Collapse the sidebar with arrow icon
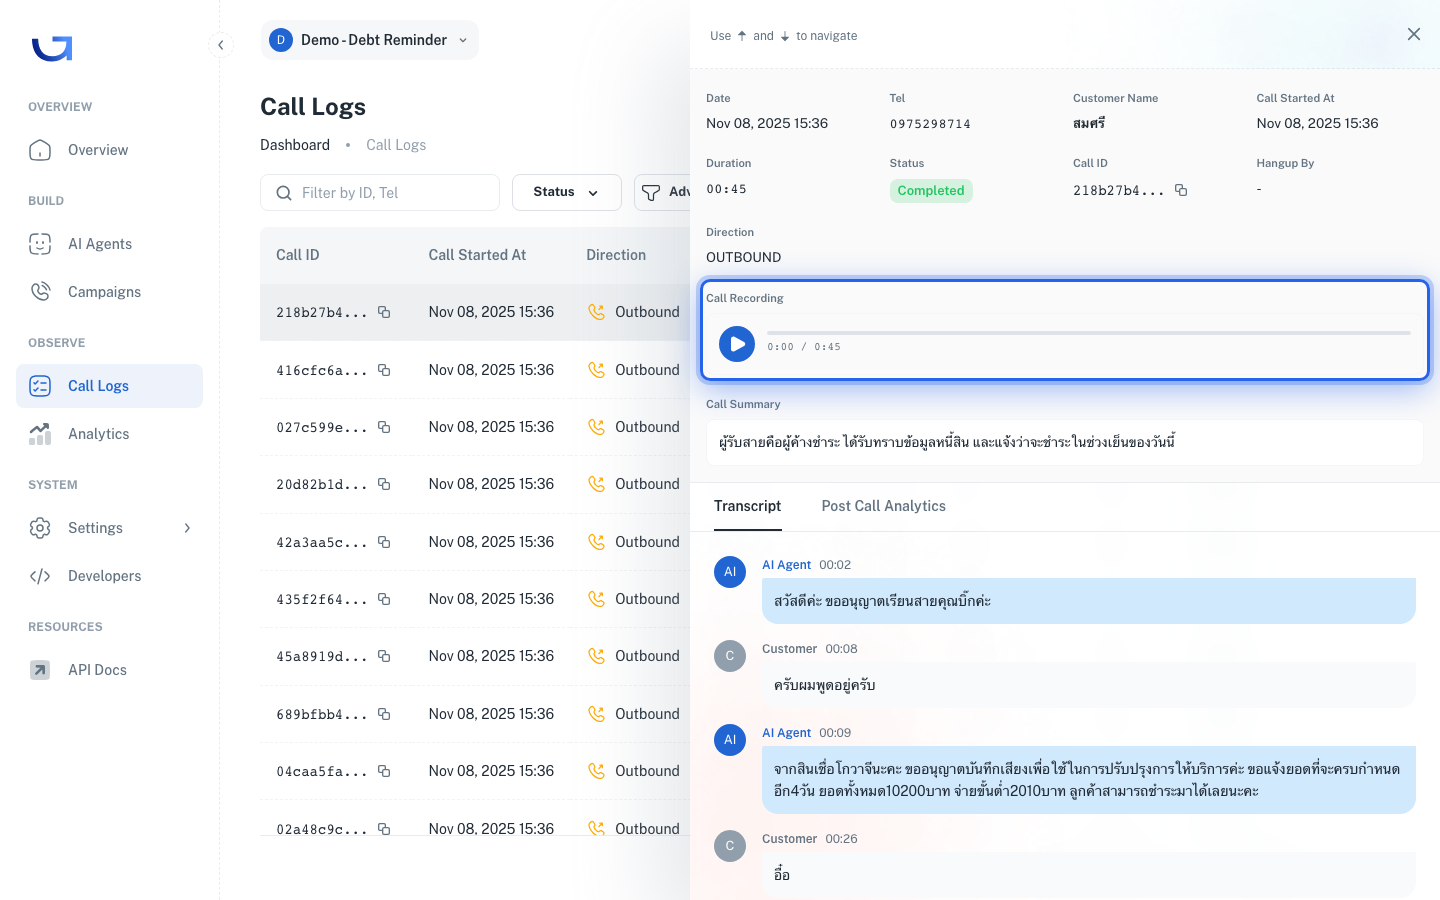This screenshot has width=1440, height=900. (221, 45)
